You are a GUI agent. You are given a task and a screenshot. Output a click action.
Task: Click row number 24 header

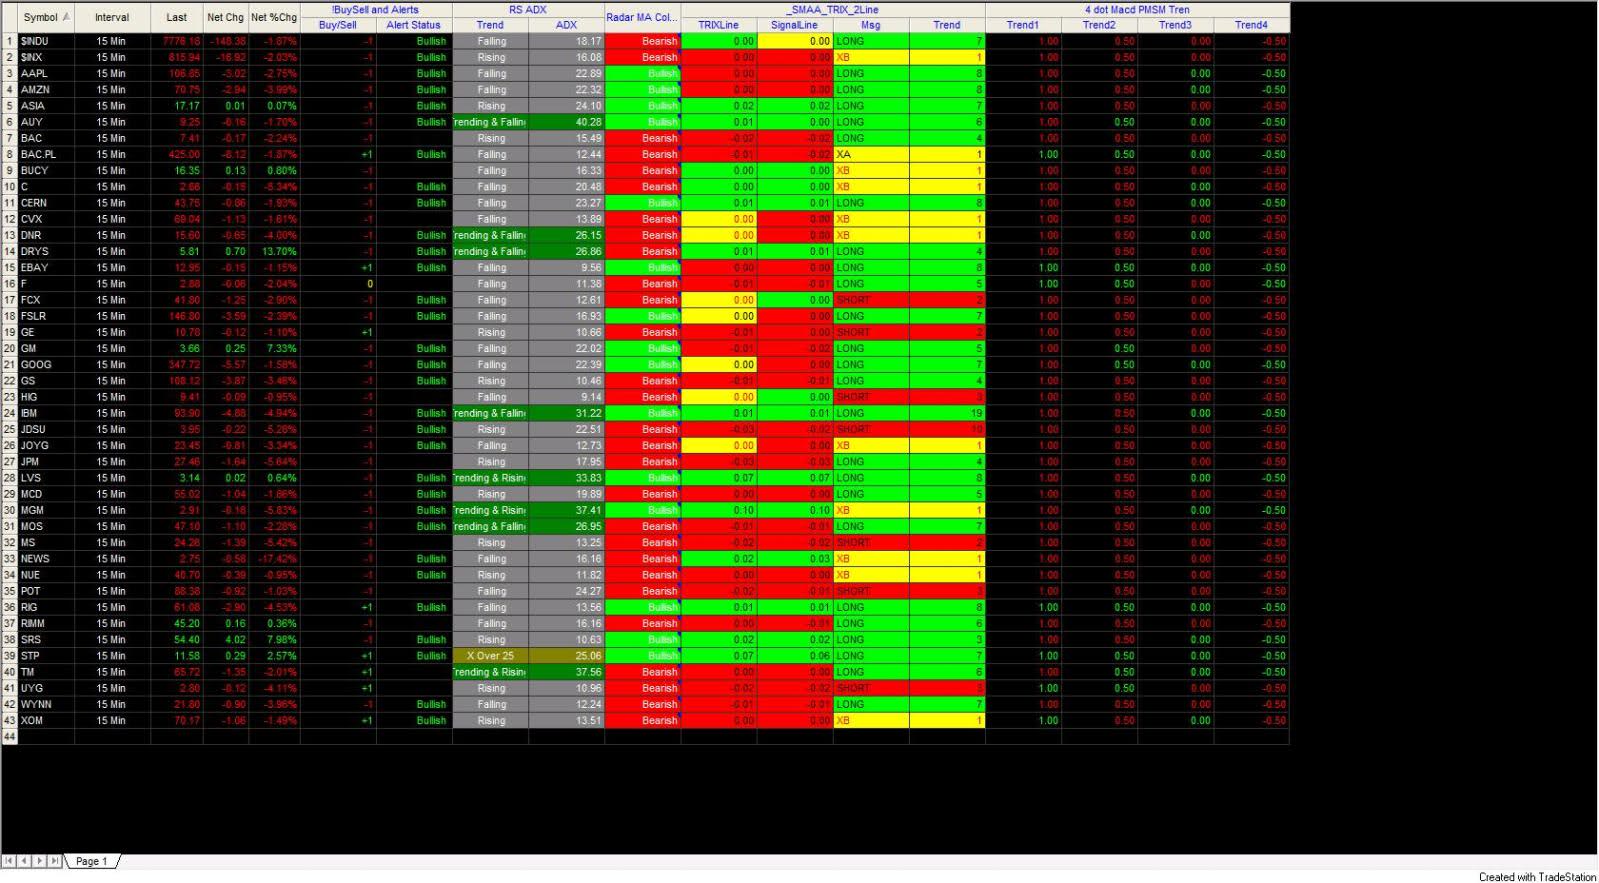click(x=10, y=413)
